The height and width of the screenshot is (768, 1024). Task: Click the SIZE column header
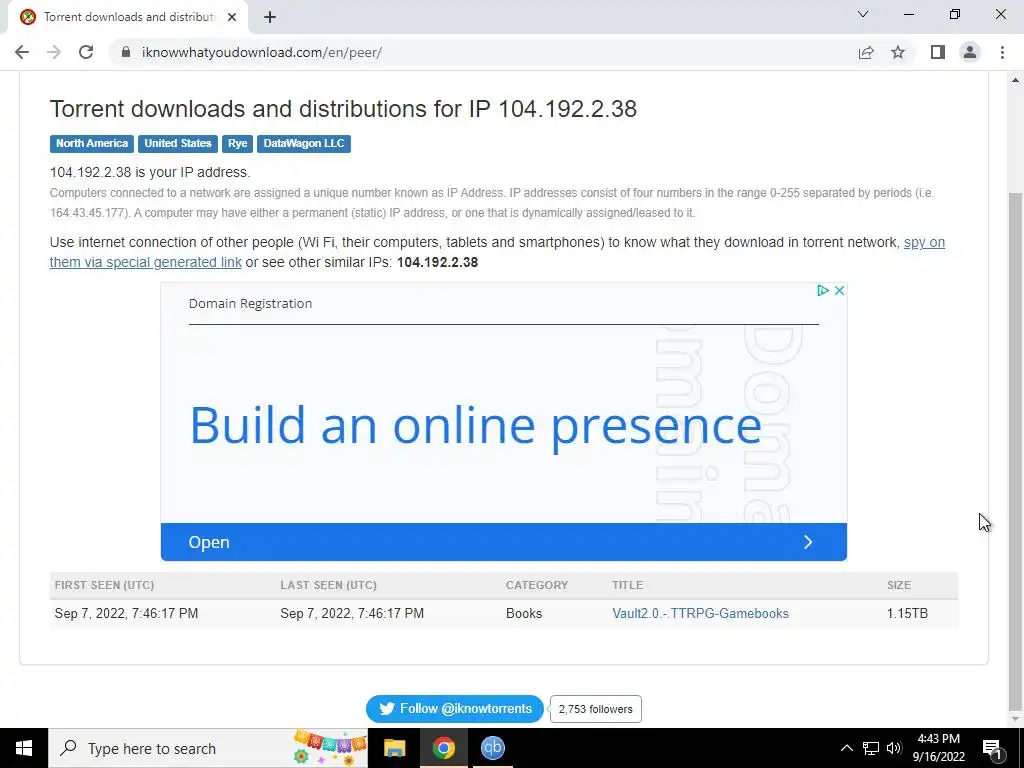899,585
